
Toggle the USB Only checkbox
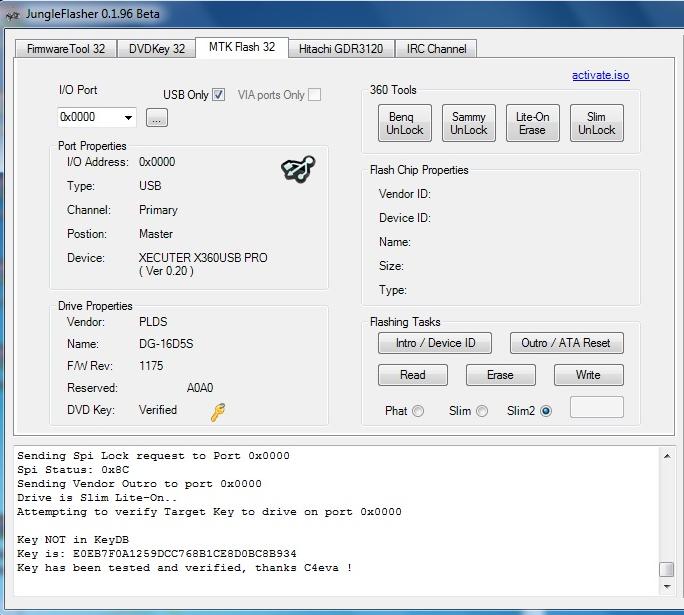pos(219,95)
